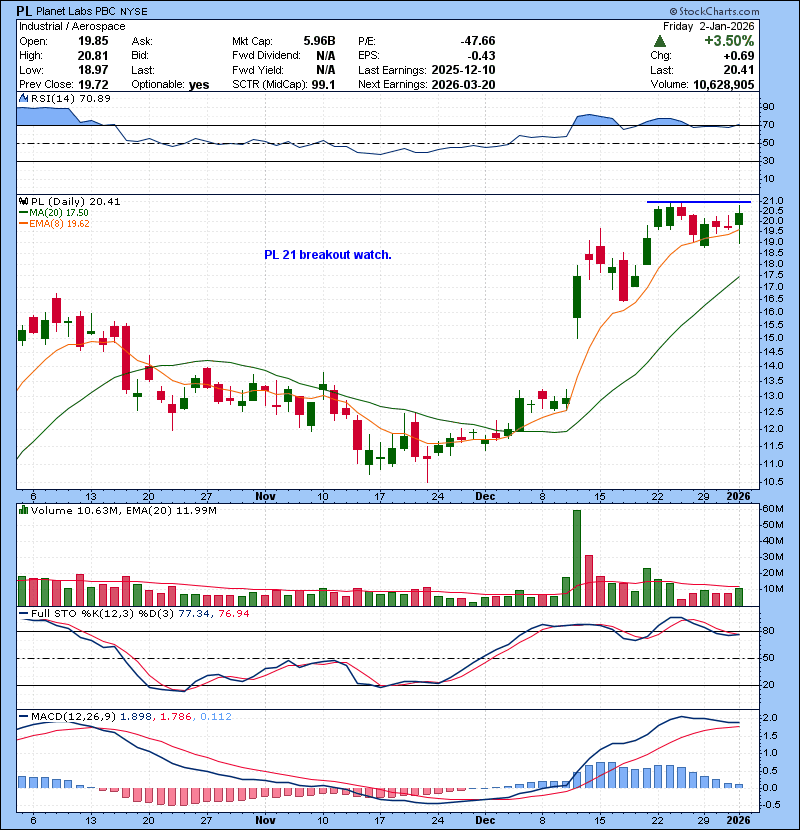800x830 pixels.
Task: Click the StockCharts.com watermark link
Action: pos(714,11)
